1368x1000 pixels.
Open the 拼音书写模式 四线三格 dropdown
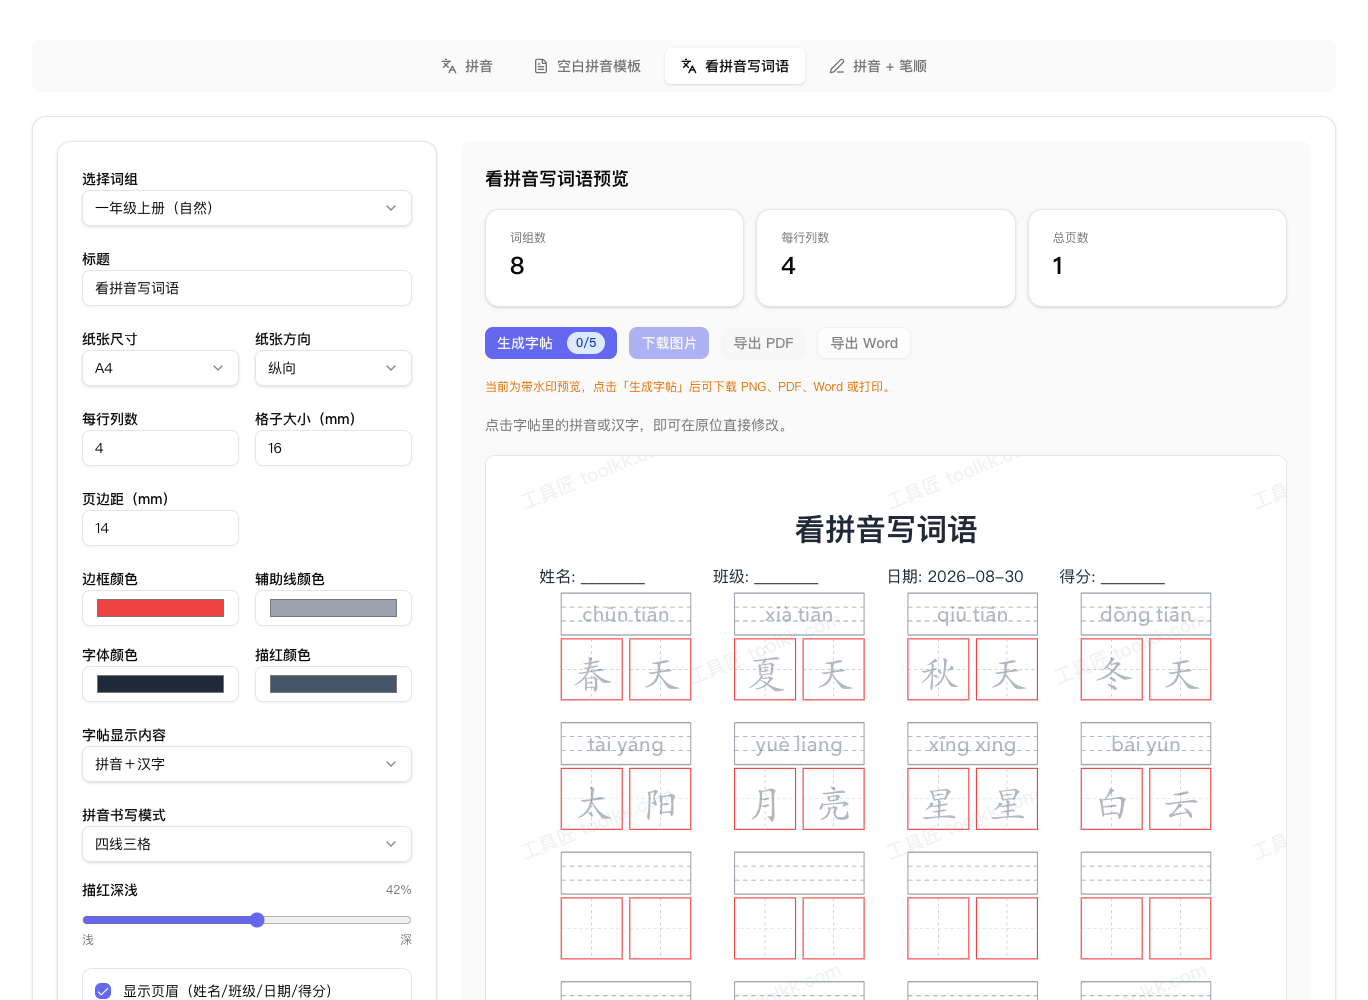247,844
